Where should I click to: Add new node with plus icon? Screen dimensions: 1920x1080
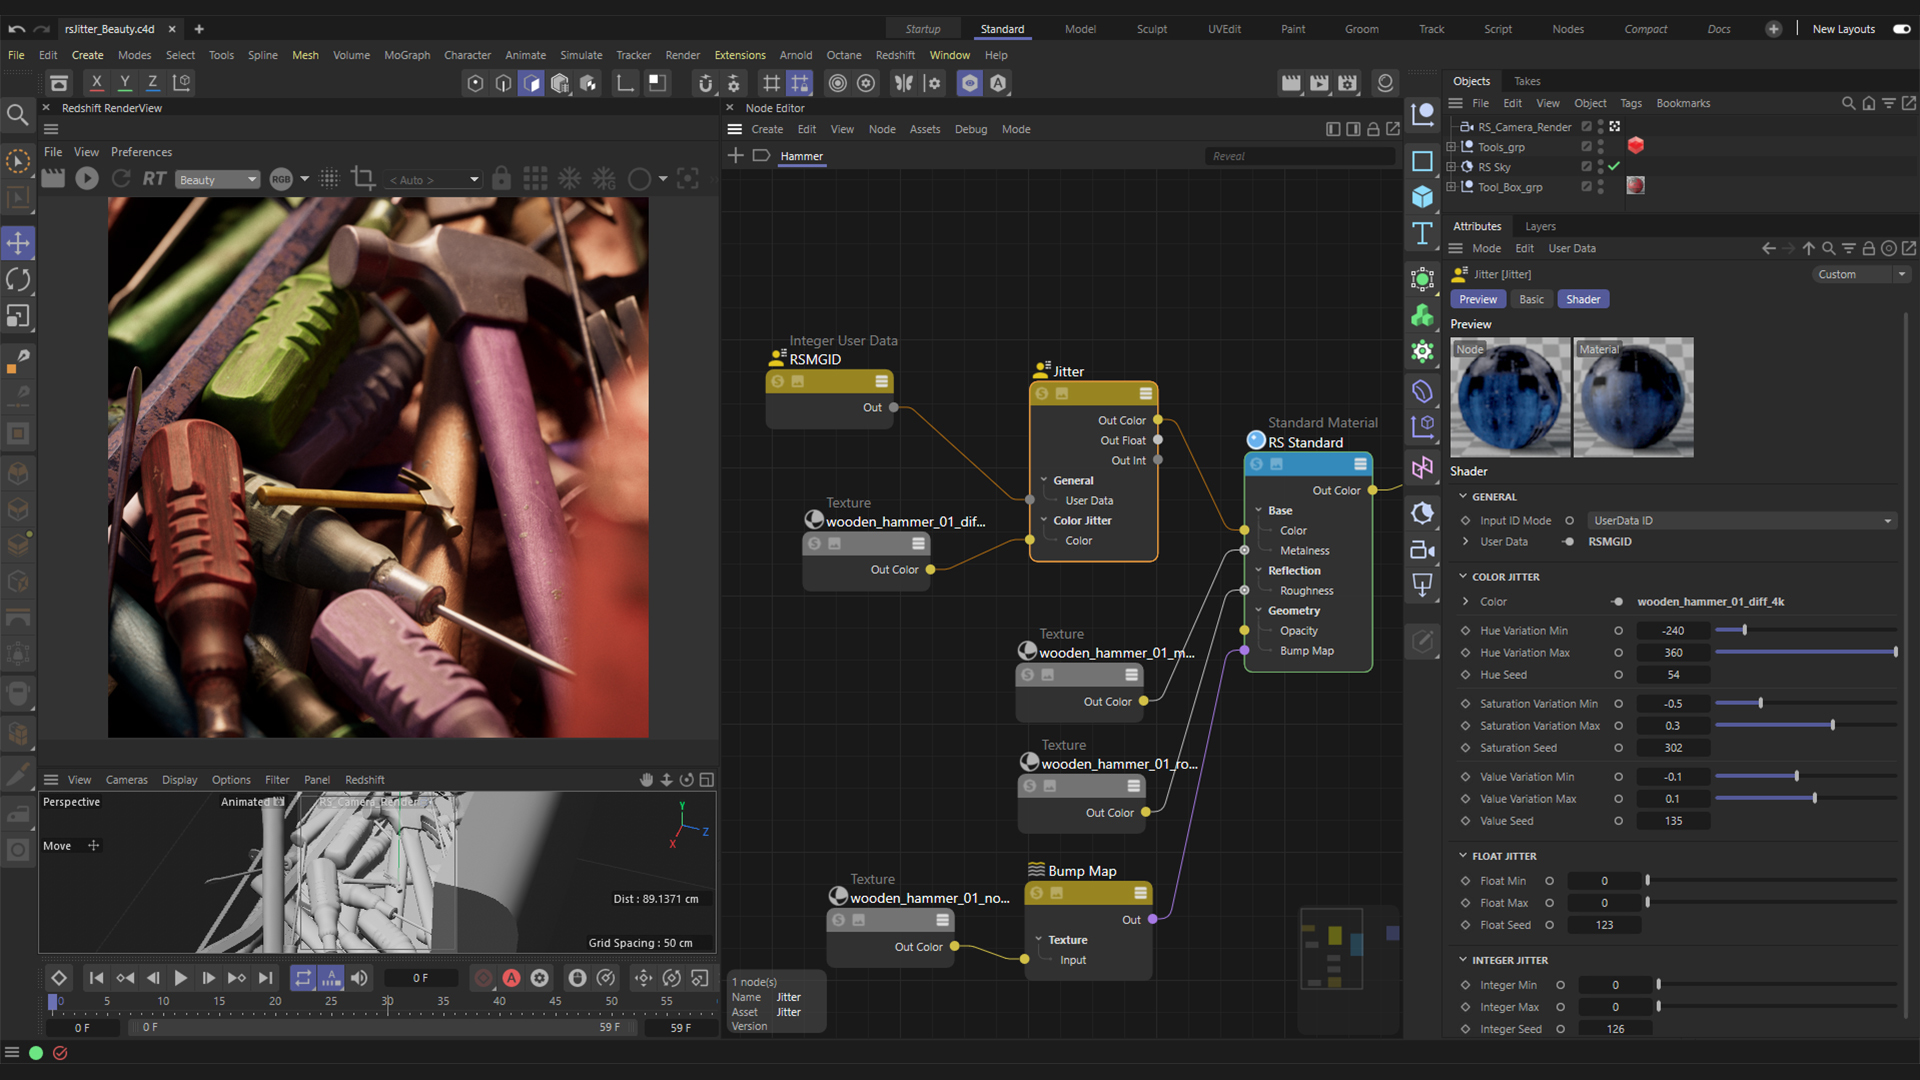coord(735,156)
